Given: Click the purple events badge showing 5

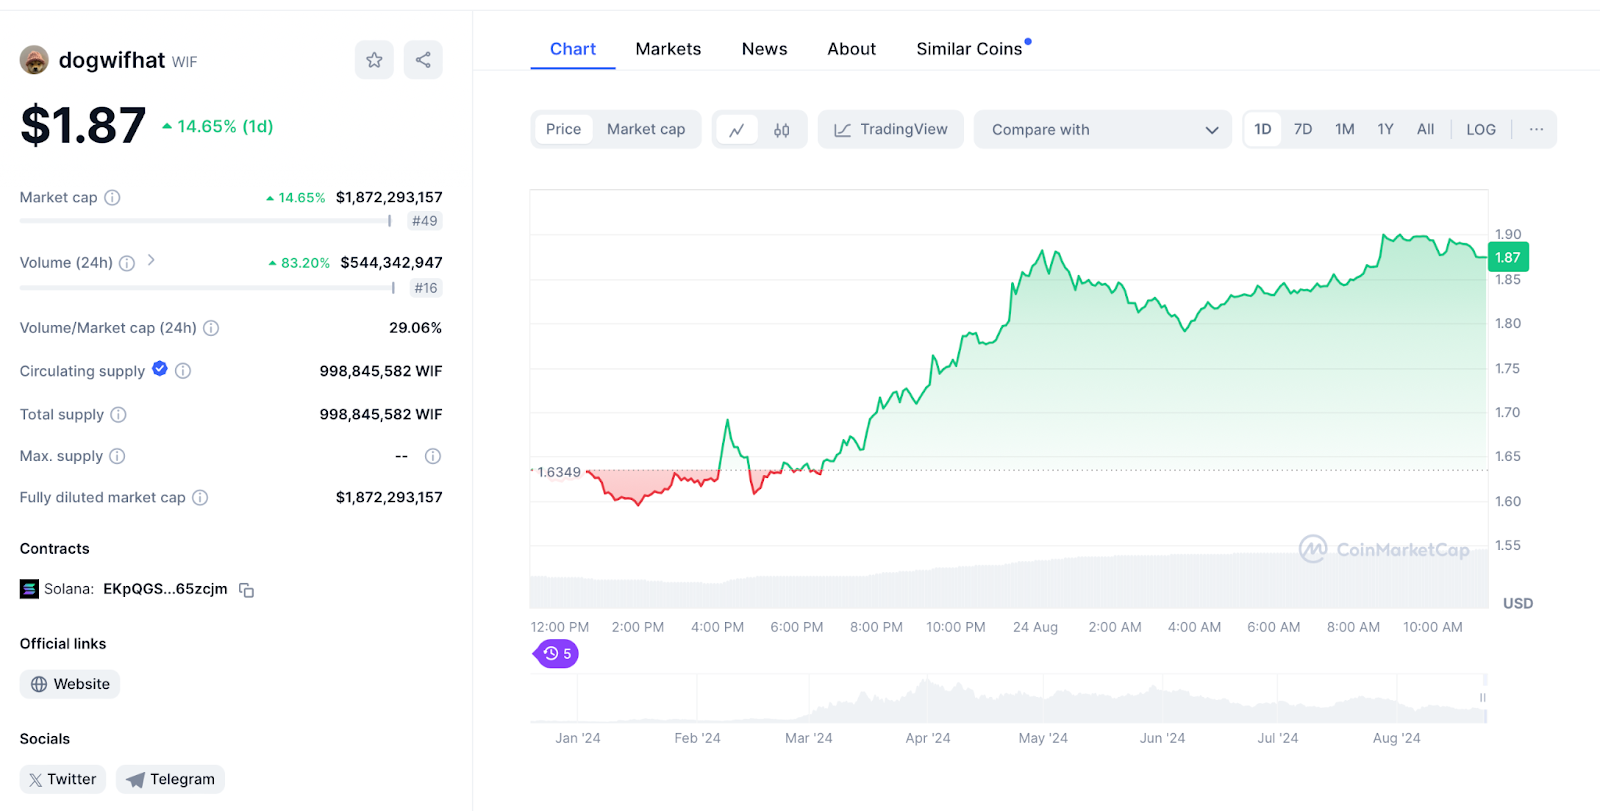Looking at the screenshot, I should point(556,654).
